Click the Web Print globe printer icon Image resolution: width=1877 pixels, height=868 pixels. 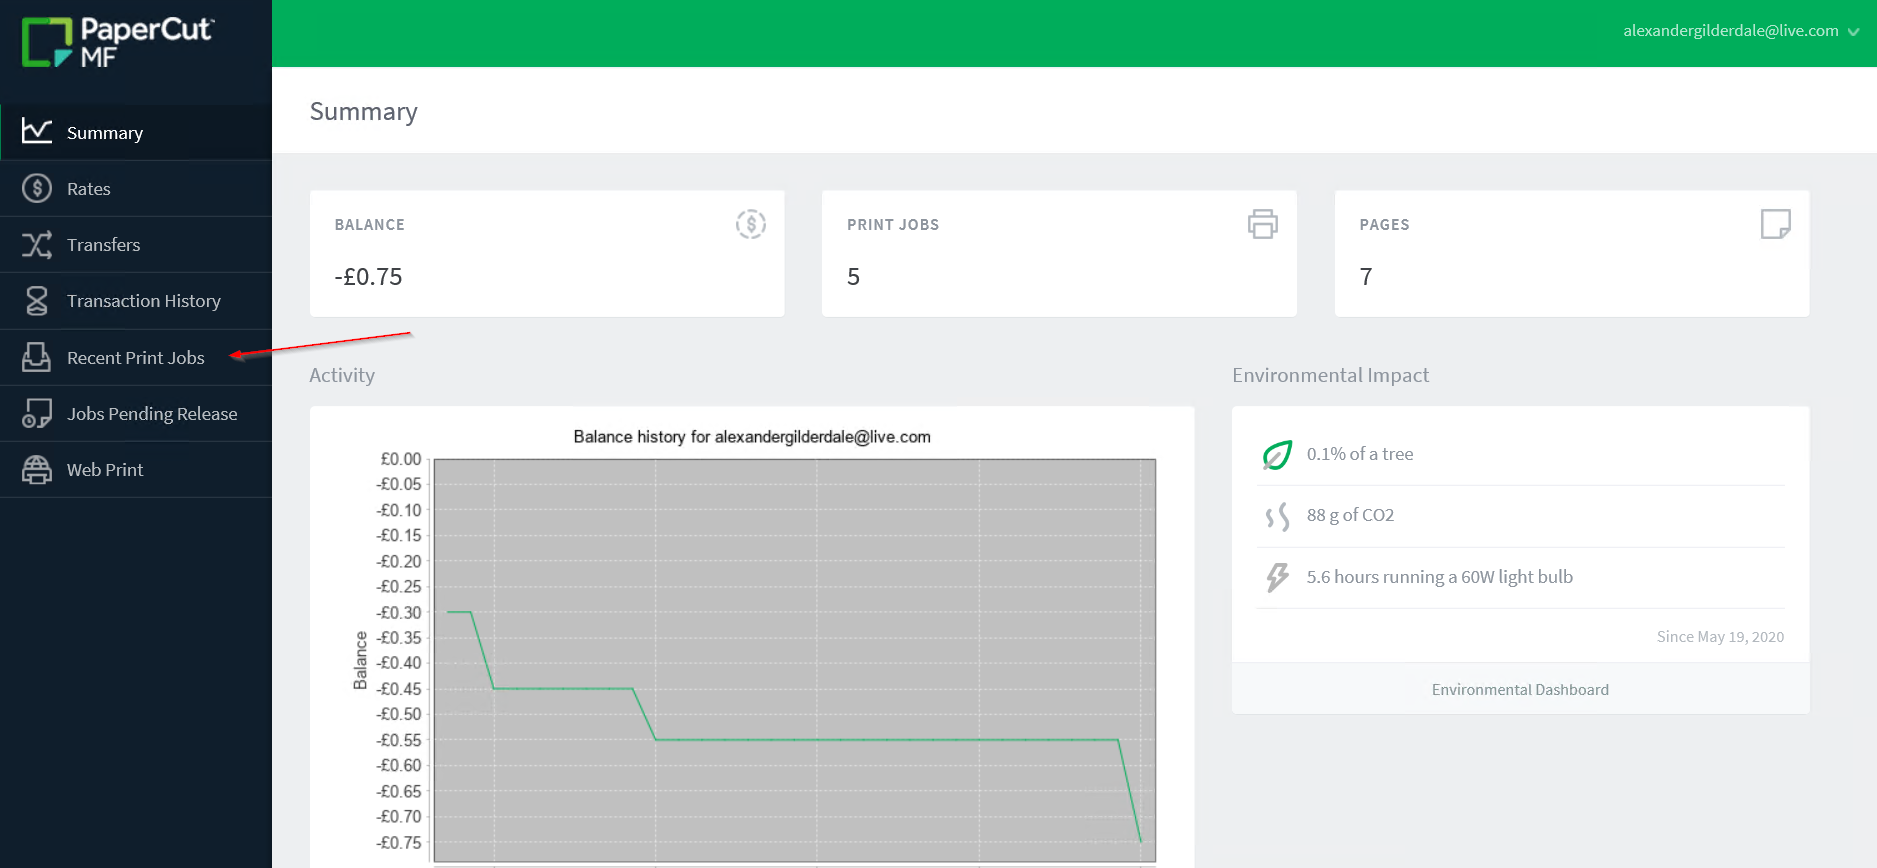click(37, 470)
